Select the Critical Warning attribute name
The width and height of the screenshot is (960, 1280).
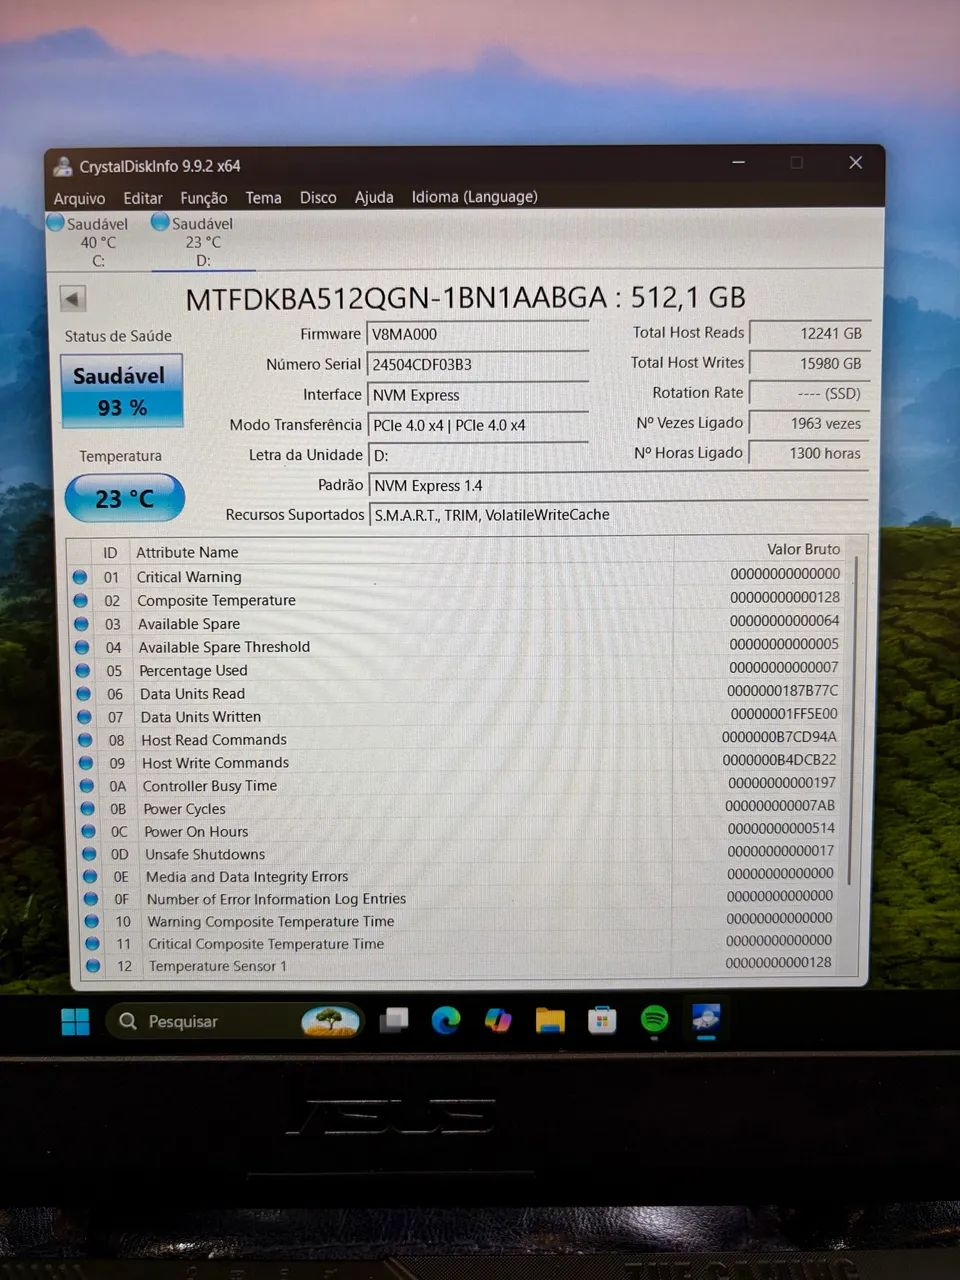tap(189, 577)
